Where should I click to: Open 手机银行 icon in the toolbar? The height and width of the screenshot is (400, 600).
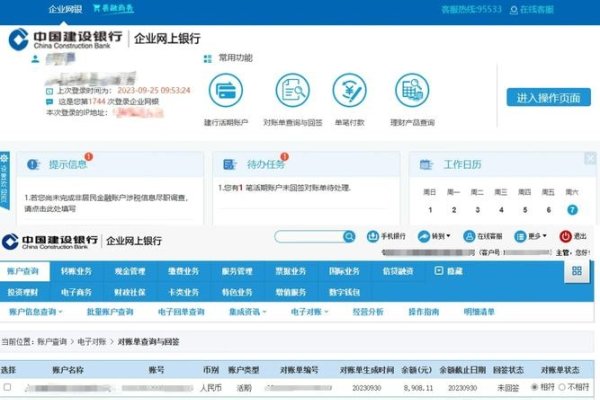[x=373, y=237]
